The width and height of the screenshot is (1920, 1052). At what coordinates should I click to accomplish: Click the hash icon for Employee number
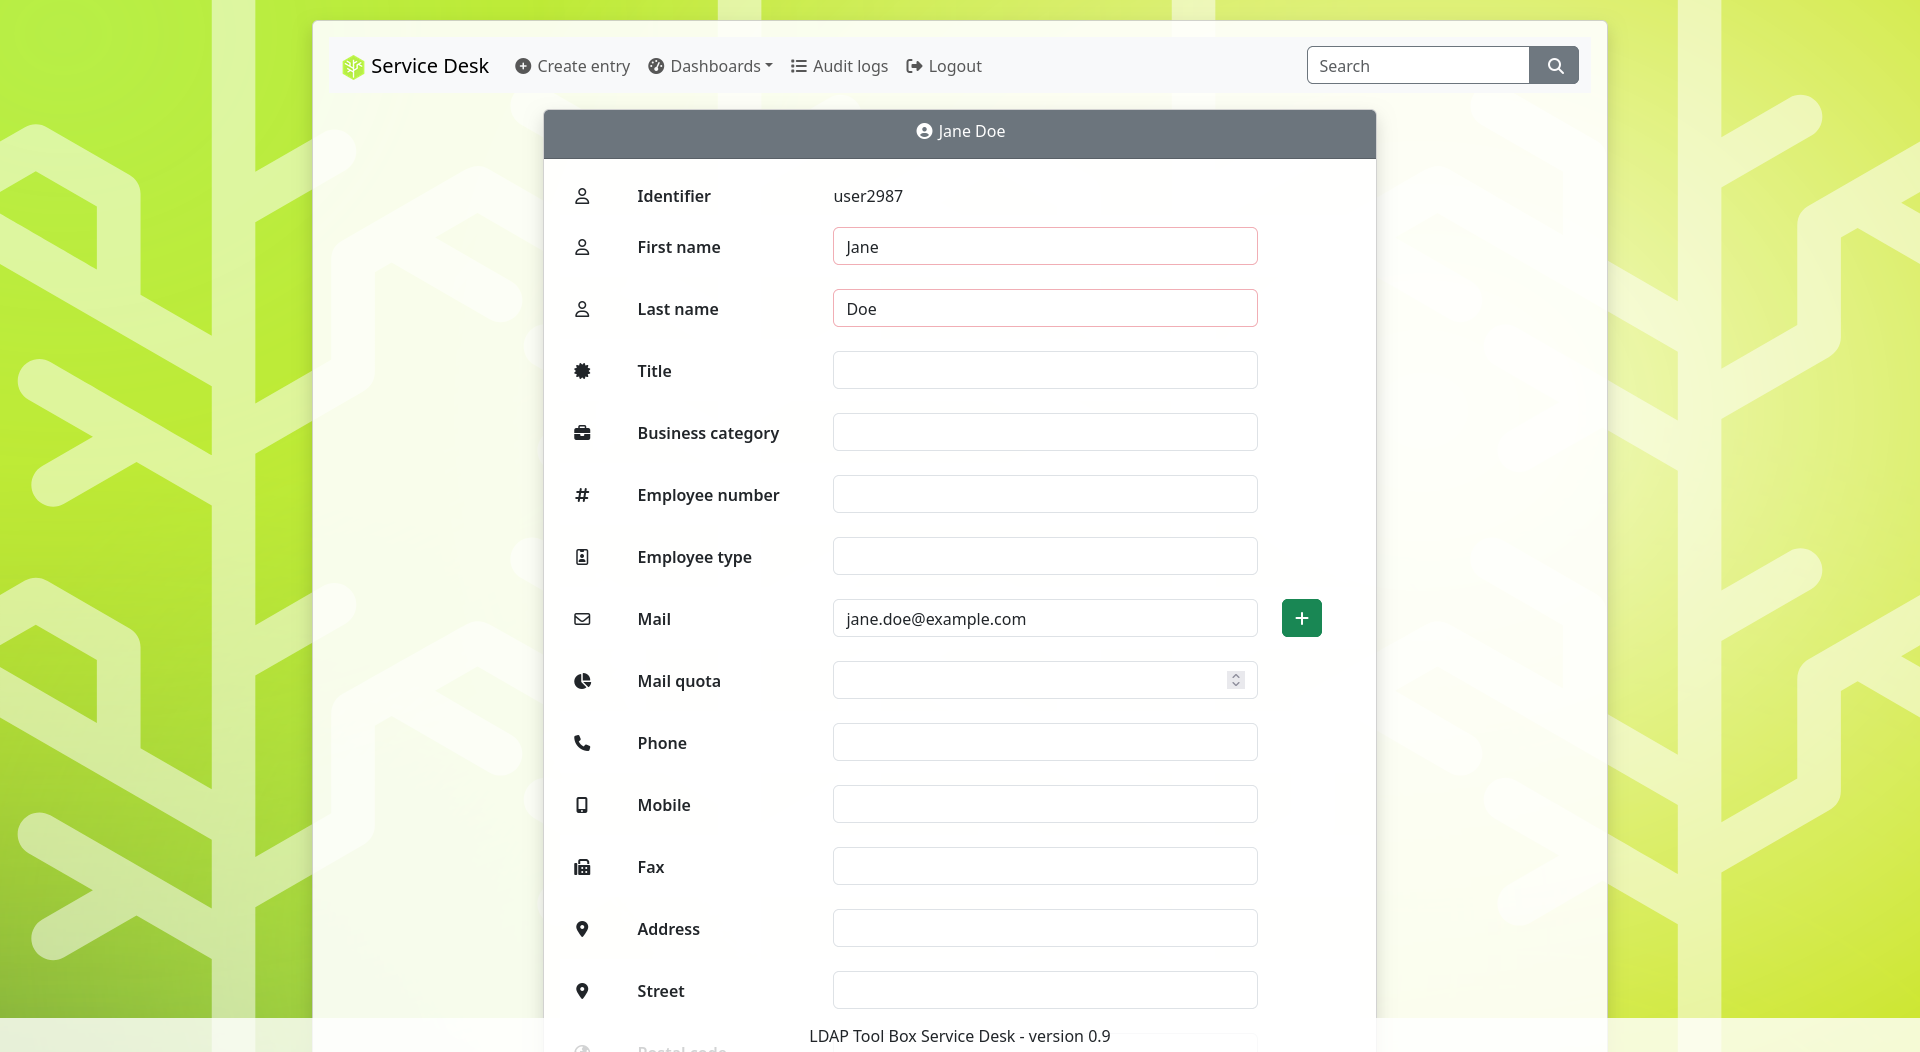point(582,495)
